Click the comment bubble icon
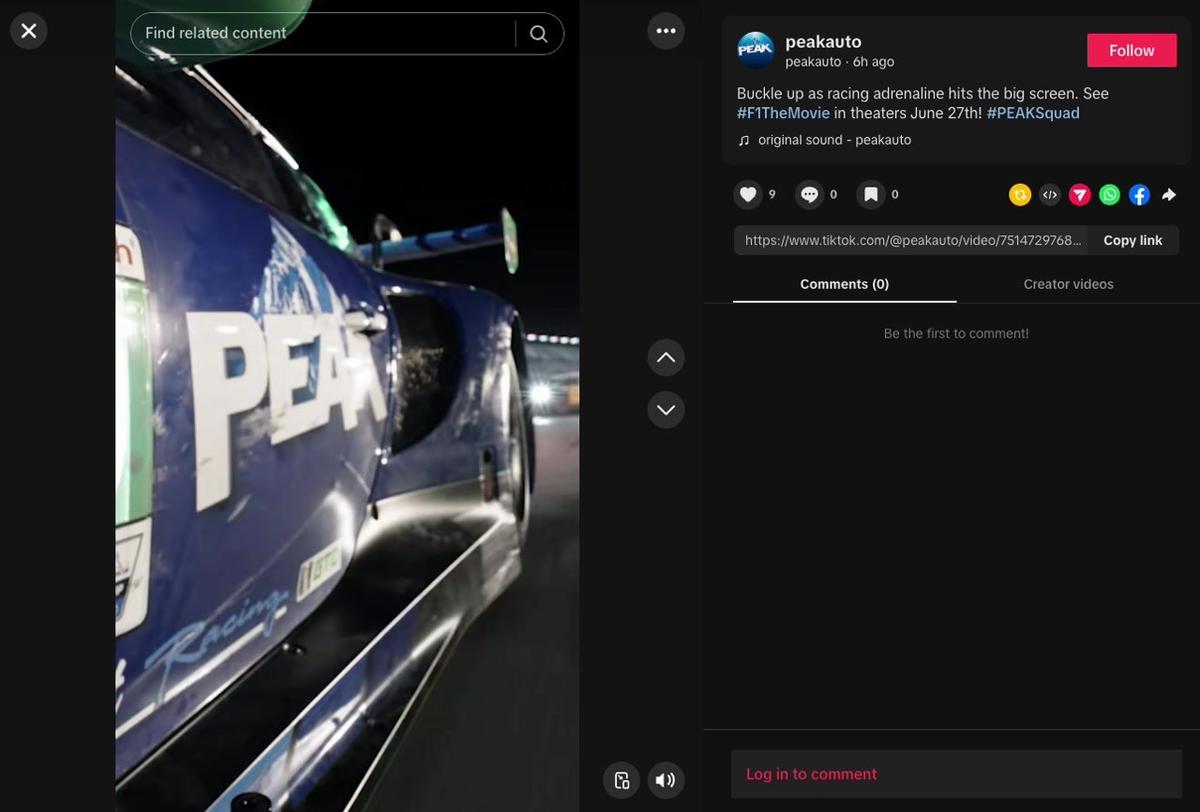Viewport: 1200px width, 812px height. click(x=810, y=194)
